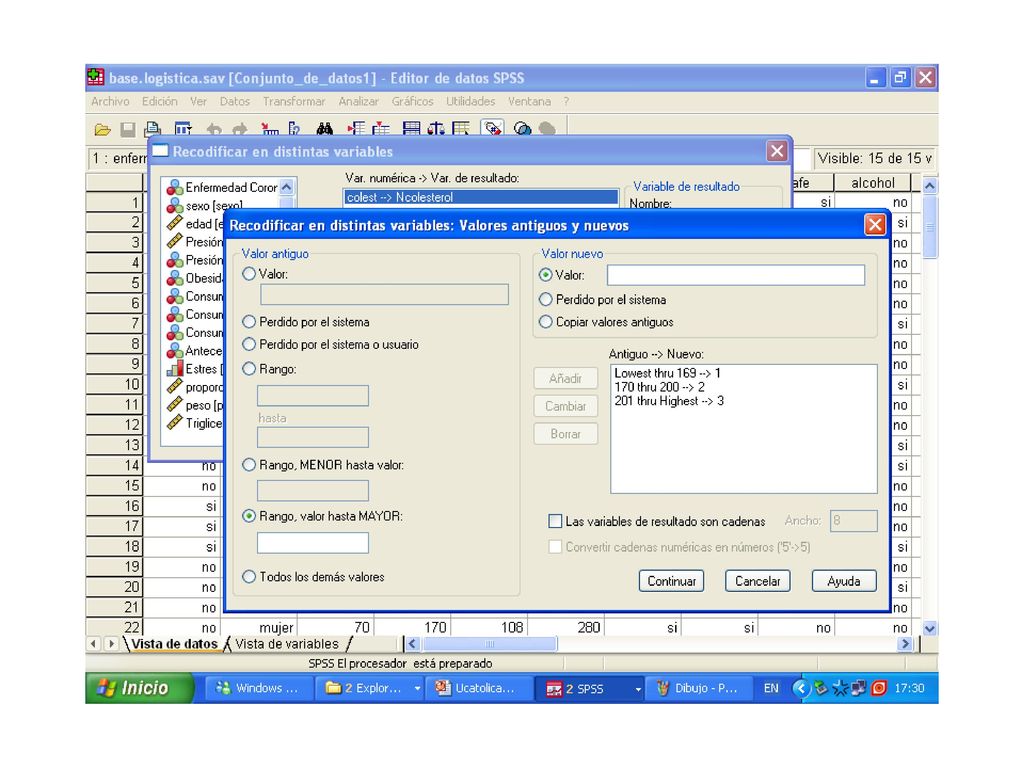Click the vertical scrollbar thumb in data view
Screen dimensions: 1024x768
tap(929, 227)
